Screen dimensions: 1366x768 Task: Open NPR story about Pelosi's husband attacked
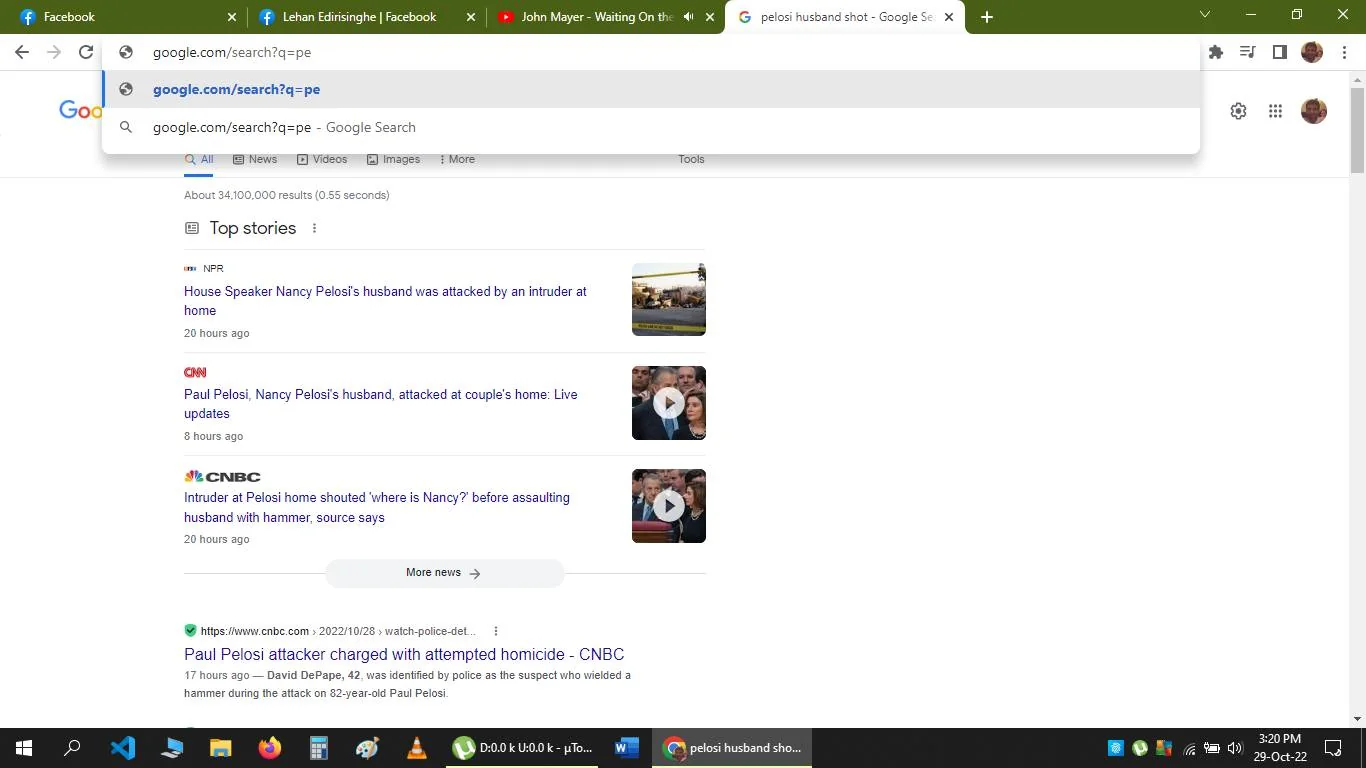[385, 301]
